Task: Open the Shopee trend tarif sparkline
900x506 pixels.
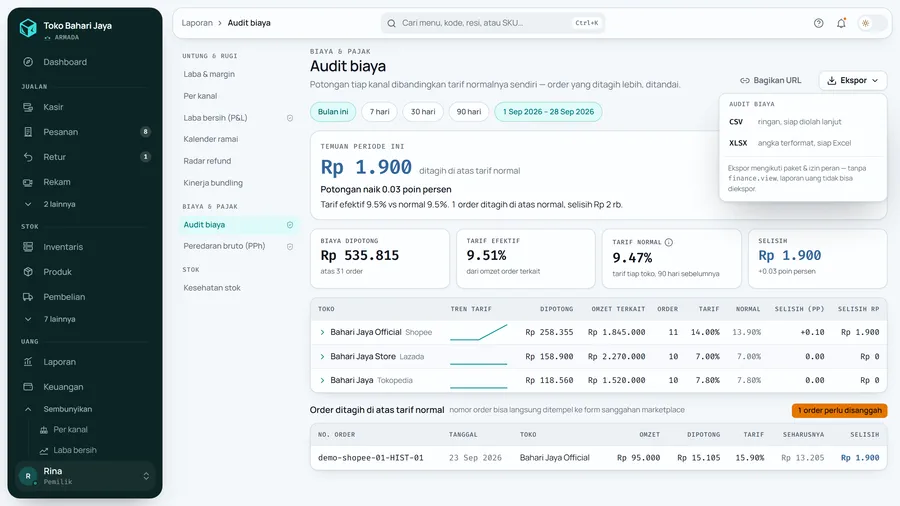Action: coord(479,332)
